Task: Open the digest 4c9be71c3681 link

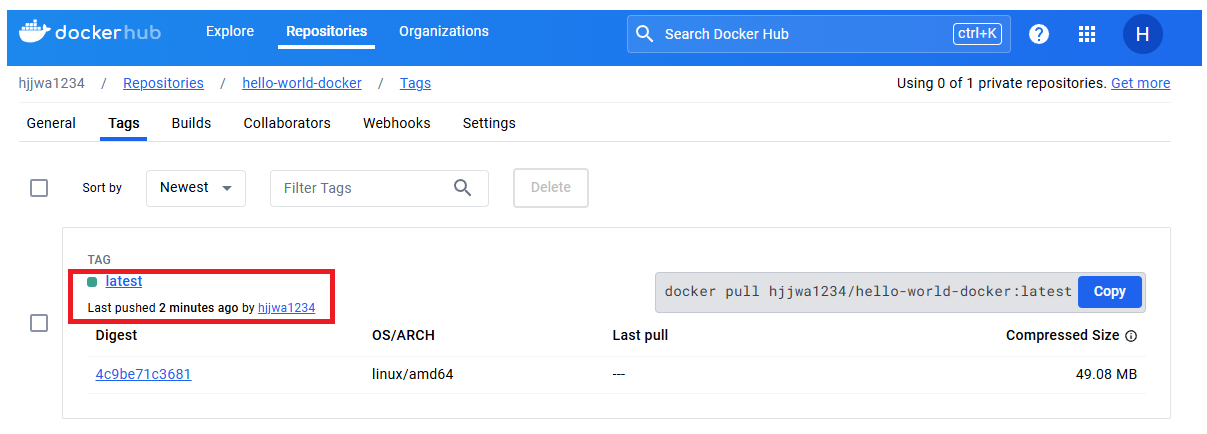Action: (x=143, y=374)
